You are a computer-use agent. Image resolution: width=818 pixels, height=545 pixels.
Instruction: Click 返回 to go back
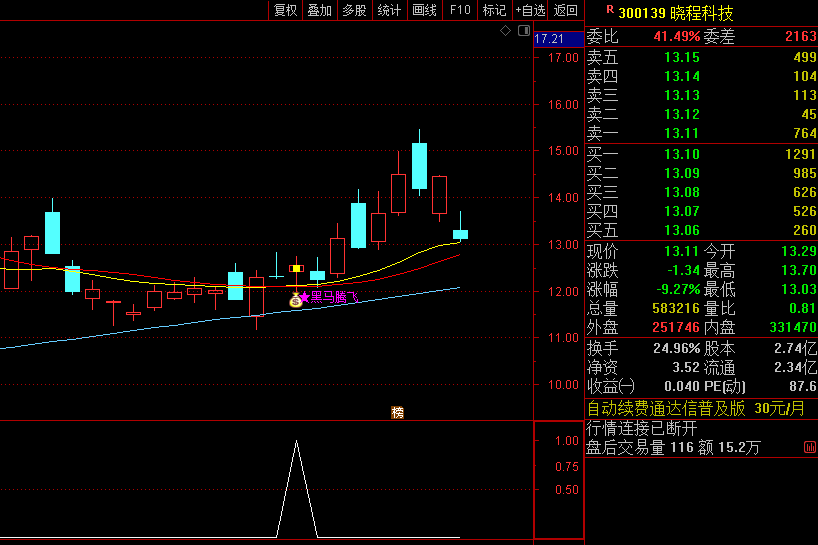[566, 10]
